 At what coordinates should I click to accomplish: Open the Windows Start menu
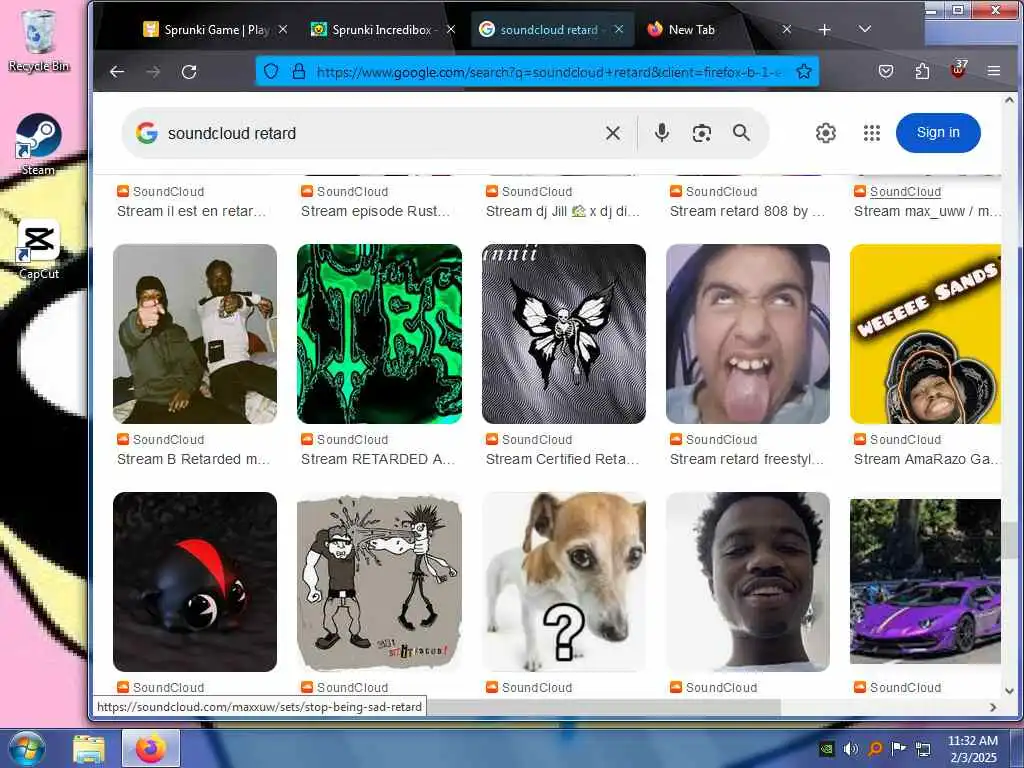(x=26, y=748)
